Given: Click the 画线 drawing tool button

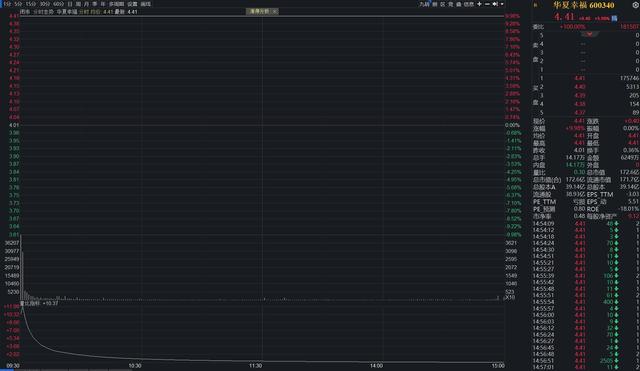Looking at the screenshot, I should click(x=146, y=4).
